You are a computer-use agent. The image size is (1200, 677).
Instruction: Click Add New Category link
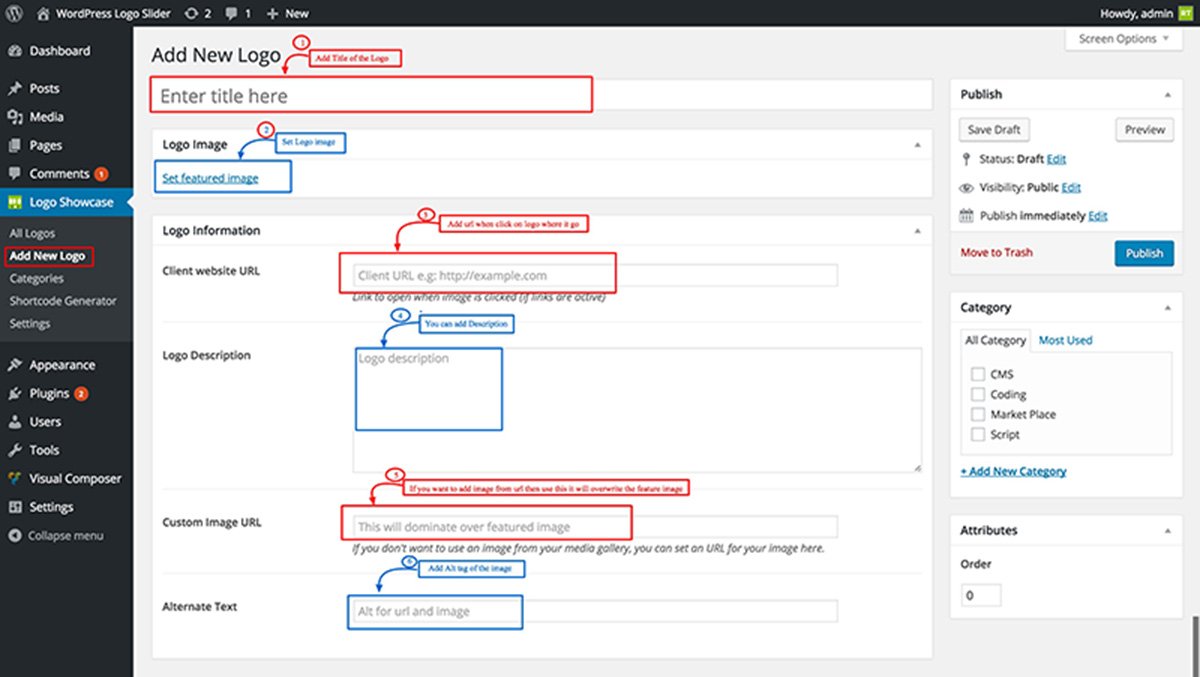1013,471
